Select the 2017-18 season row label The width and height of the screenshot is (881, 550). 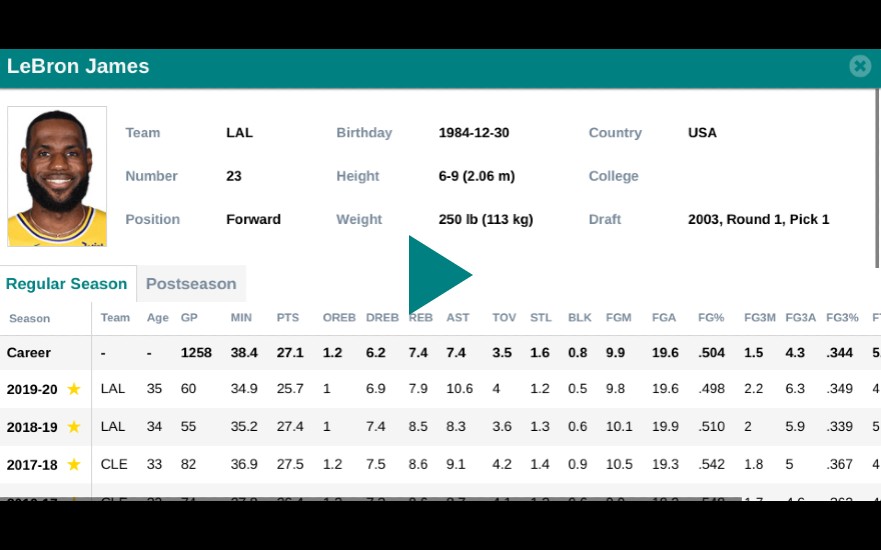(32, 465)
